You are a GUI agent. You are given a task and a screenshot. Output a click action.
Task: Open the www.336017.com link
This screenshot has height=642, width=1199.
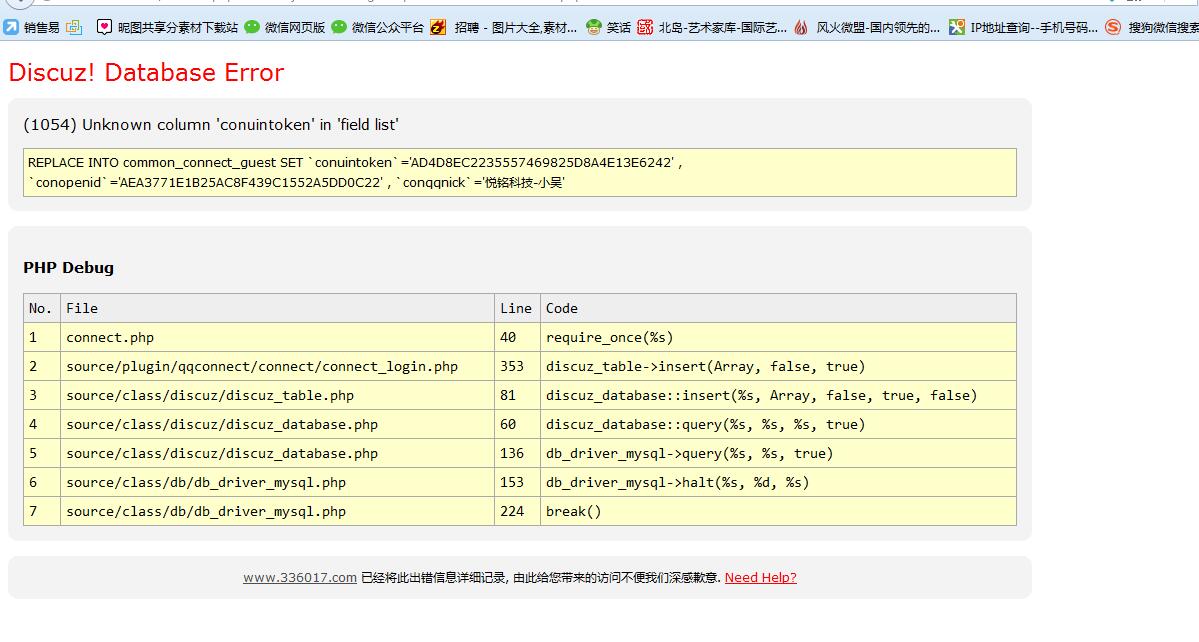coord(299,577)
